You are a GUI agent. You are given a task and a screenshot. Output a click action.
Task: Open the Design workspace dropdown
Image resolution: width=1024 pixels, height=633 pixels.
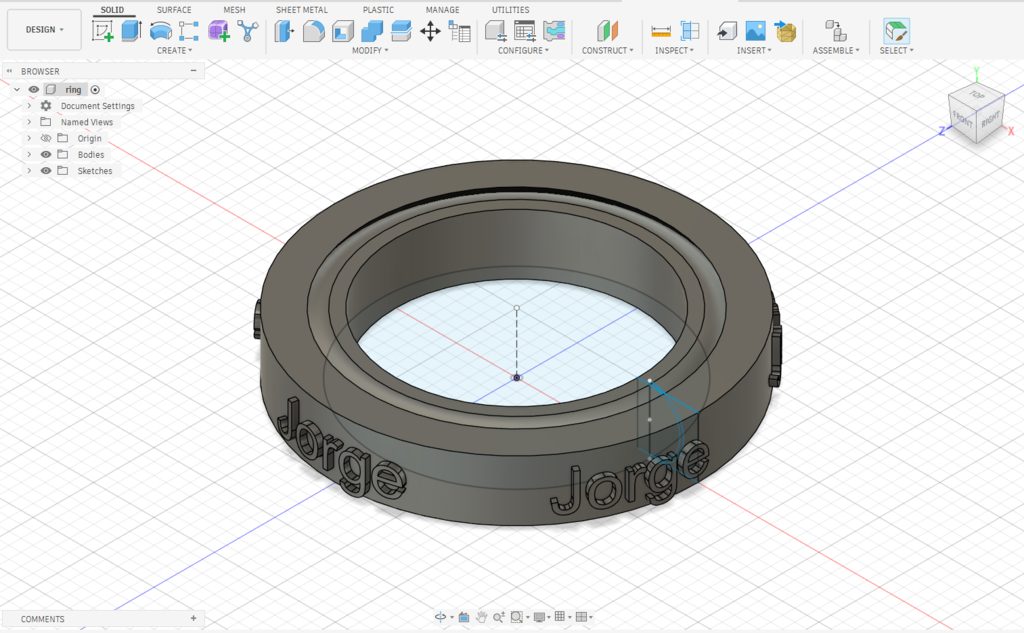click(44, 29)
